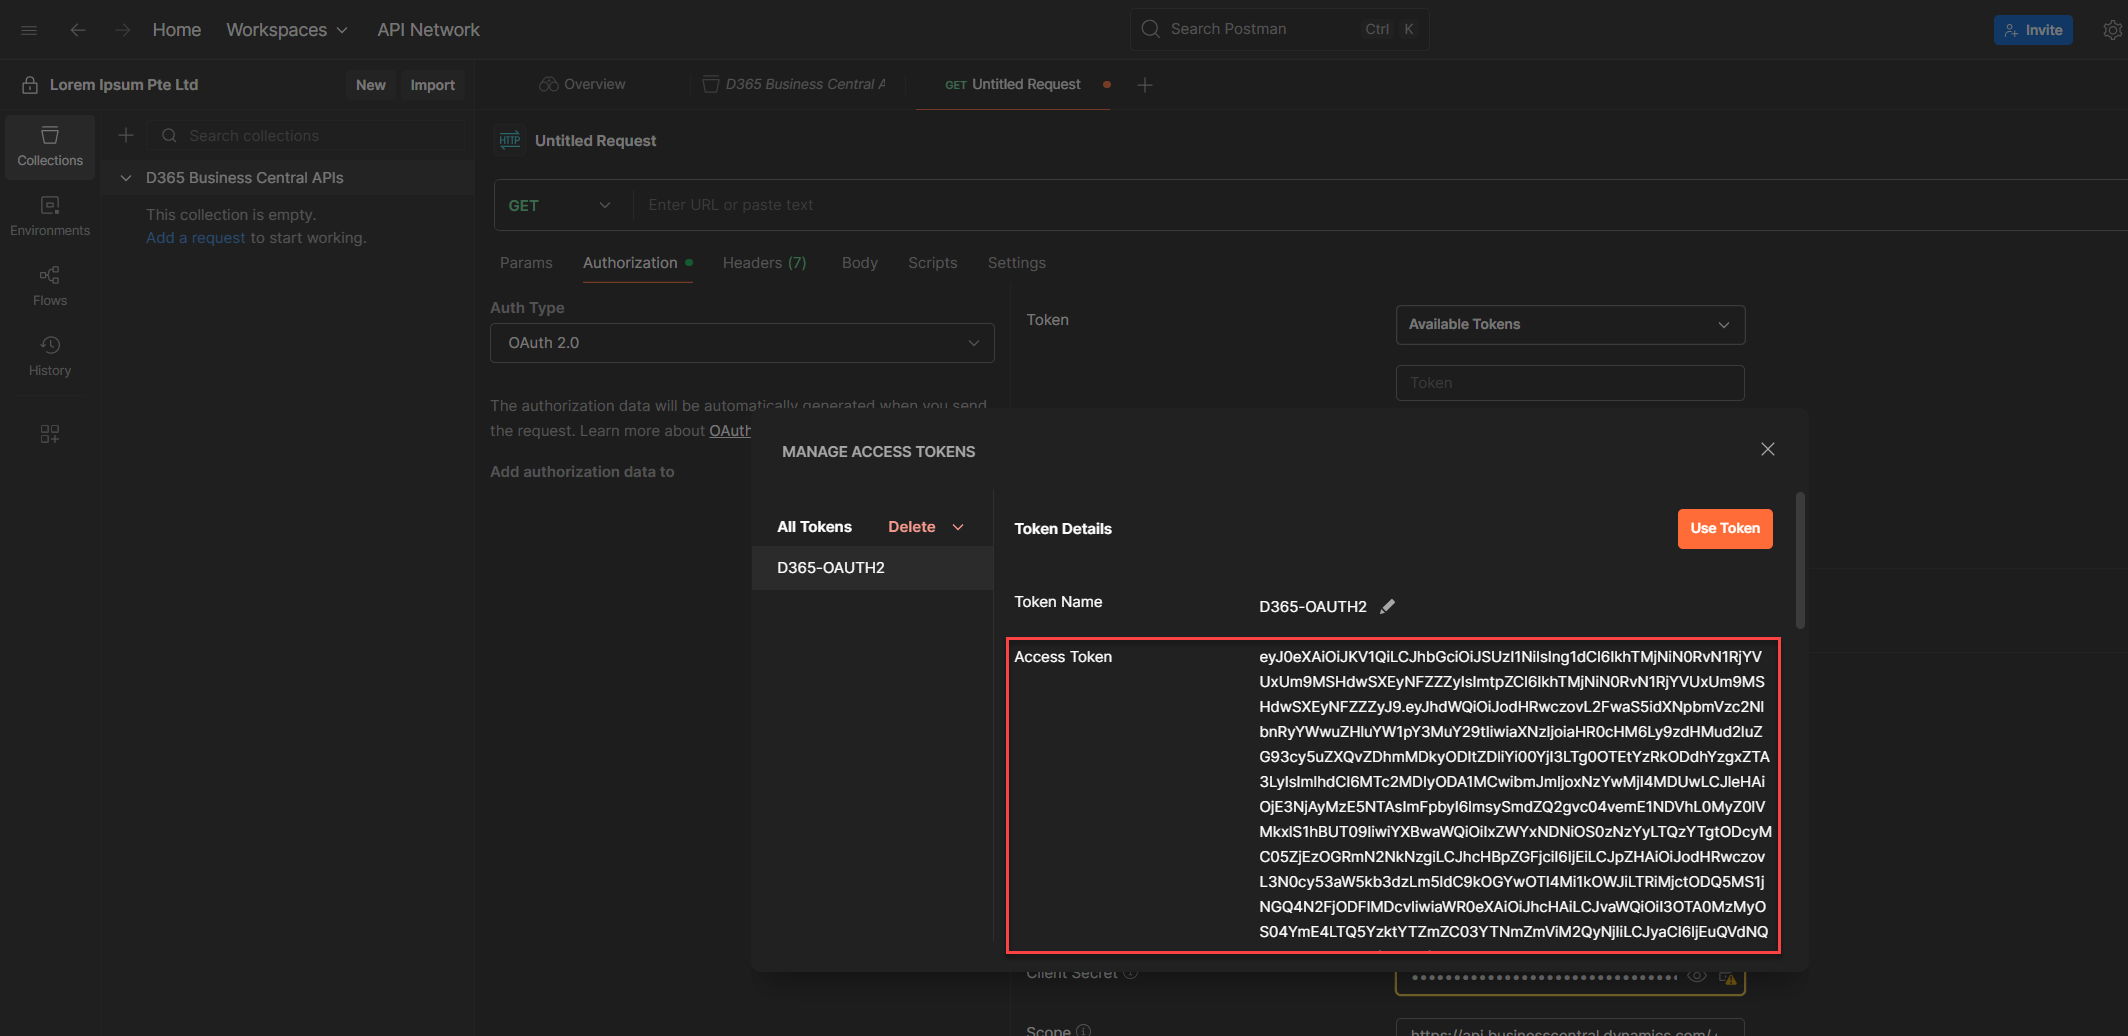Click the workspace lock icon
Viewport: 2128px width, 1036px height.
pos(30,85)
